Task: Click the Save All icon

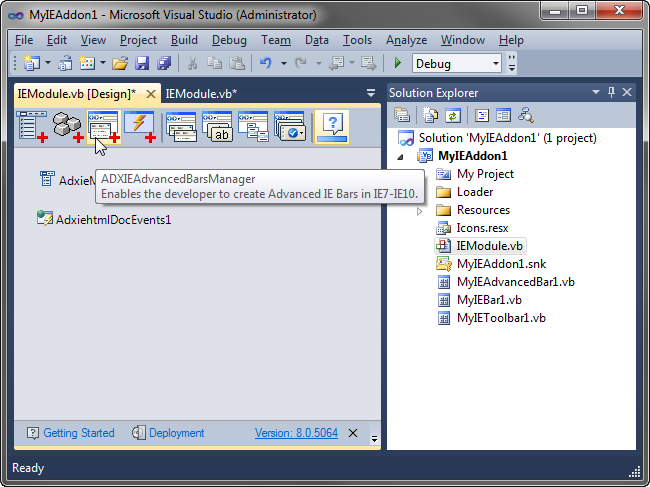Action: (164, 63)
